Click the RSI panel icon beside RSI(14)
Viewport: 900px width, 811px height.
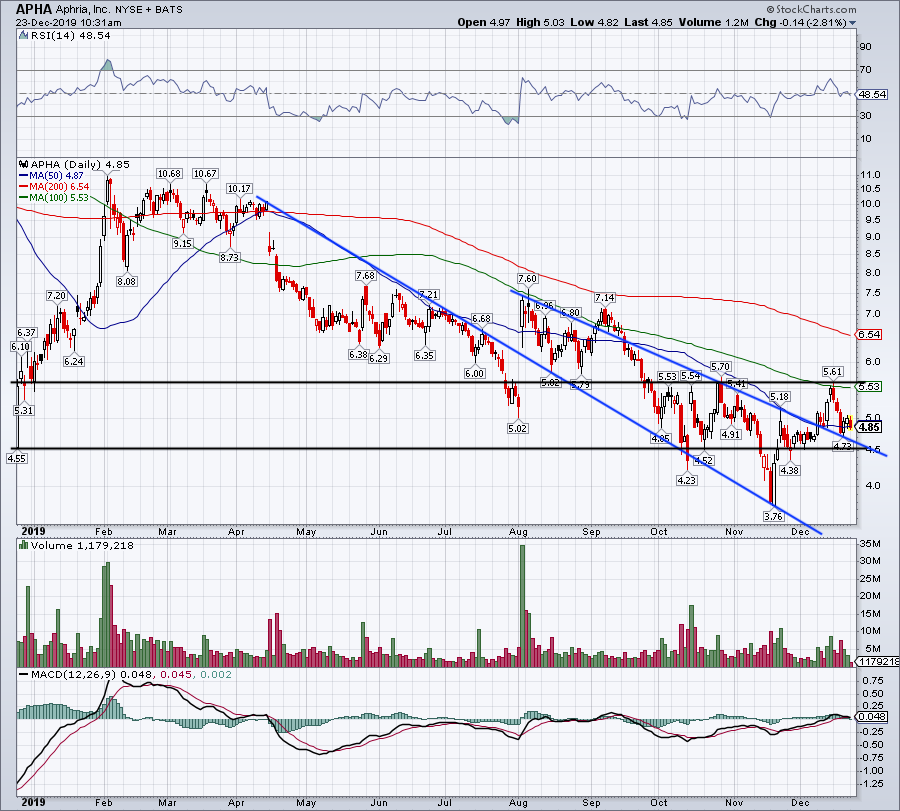[23, 35]
